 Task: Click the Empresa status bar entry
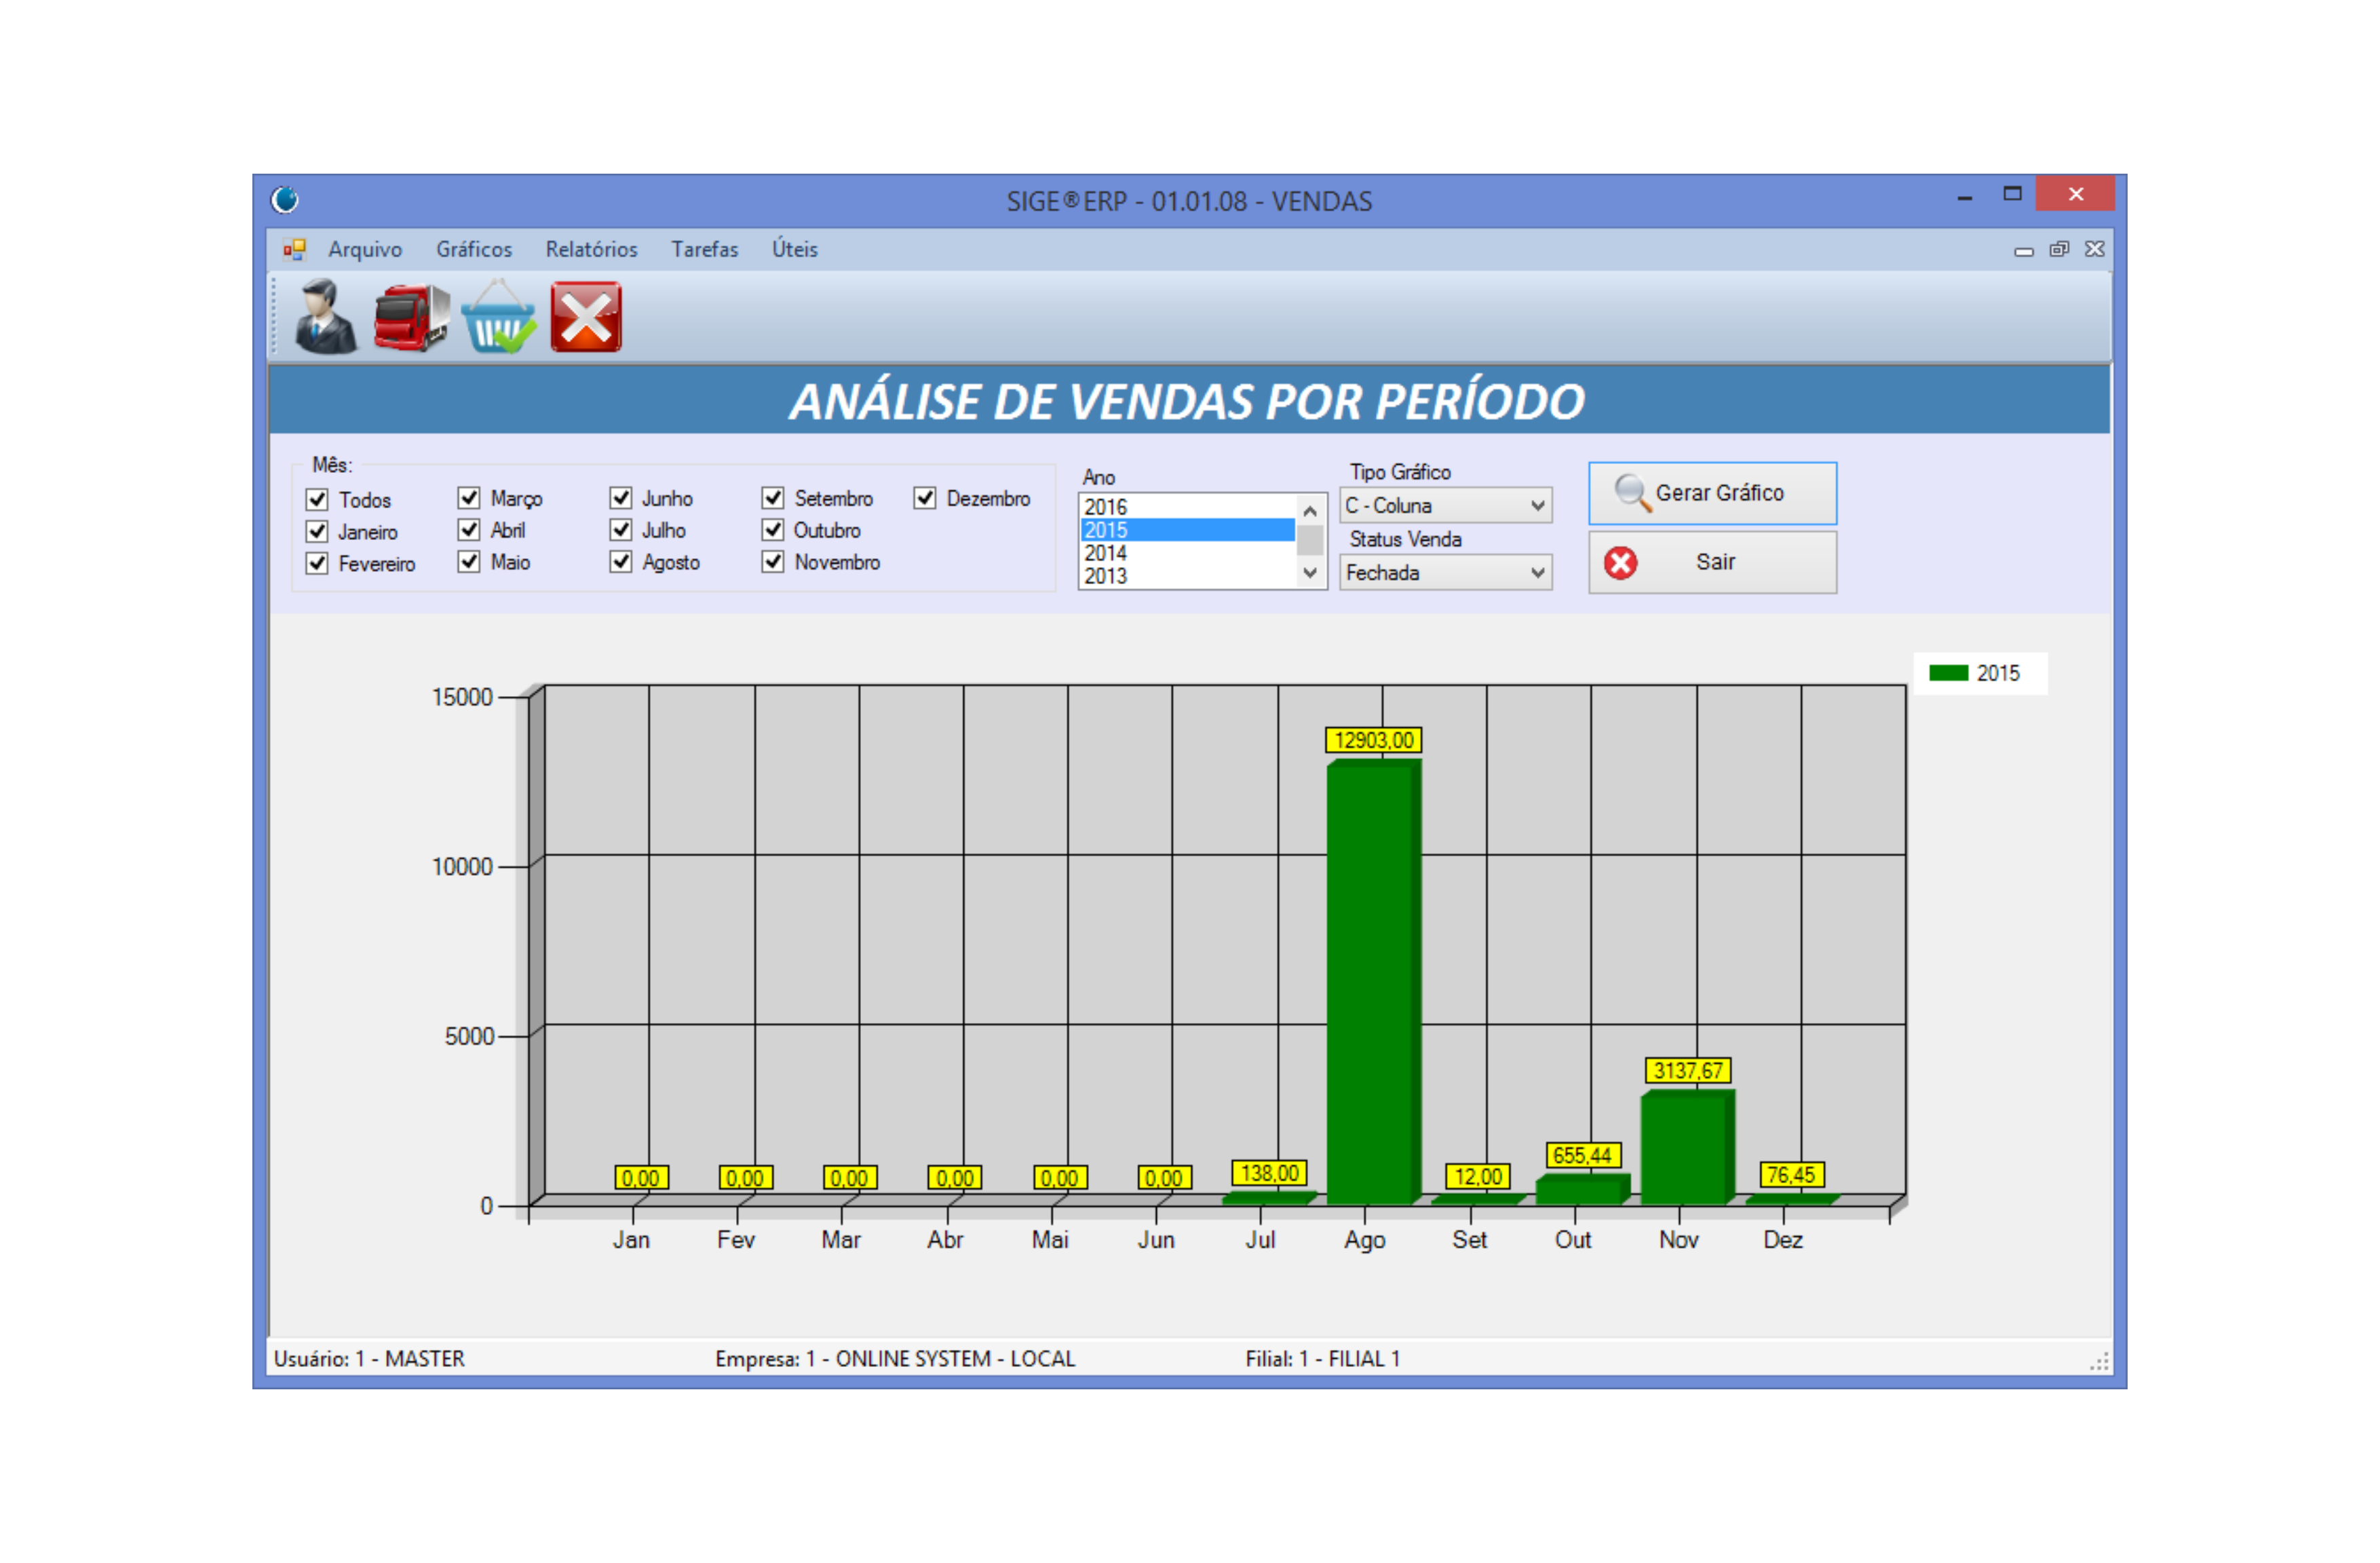[x=895, y=1359]
